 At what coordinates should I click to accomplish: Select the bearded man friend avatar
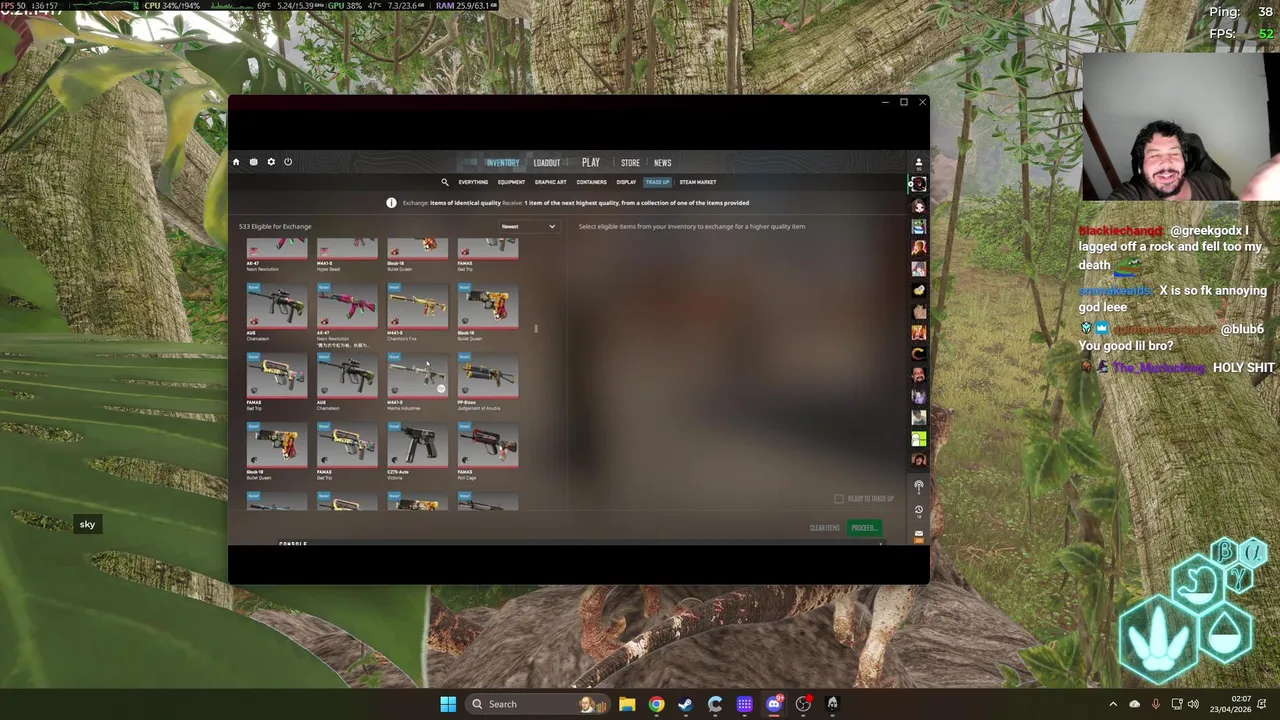point(919,374)
